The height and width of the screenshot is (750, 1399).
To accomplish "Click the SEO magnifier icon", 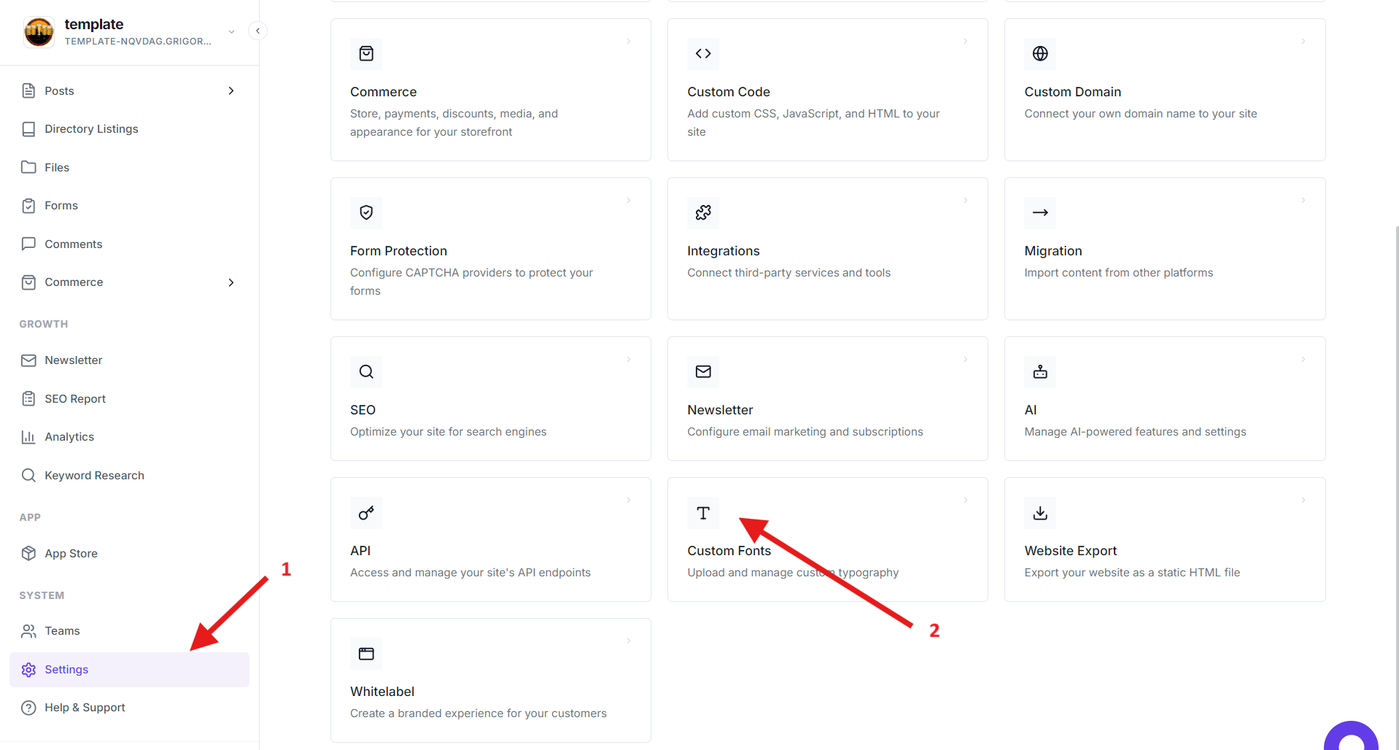I will (x=366, y=372).
